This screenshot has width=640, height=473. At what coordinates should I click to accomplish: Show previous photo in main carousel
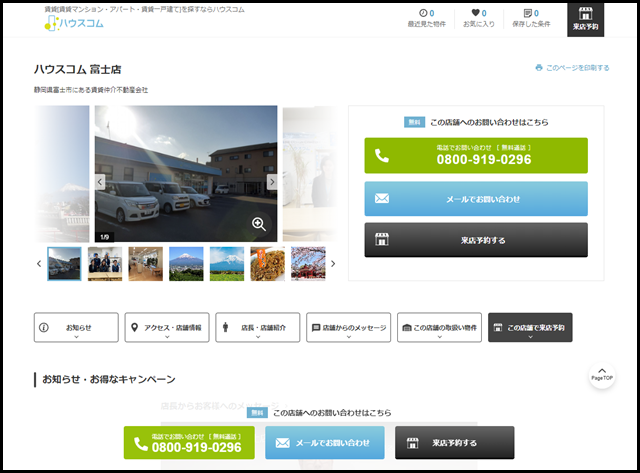click(x=100, y=182)
